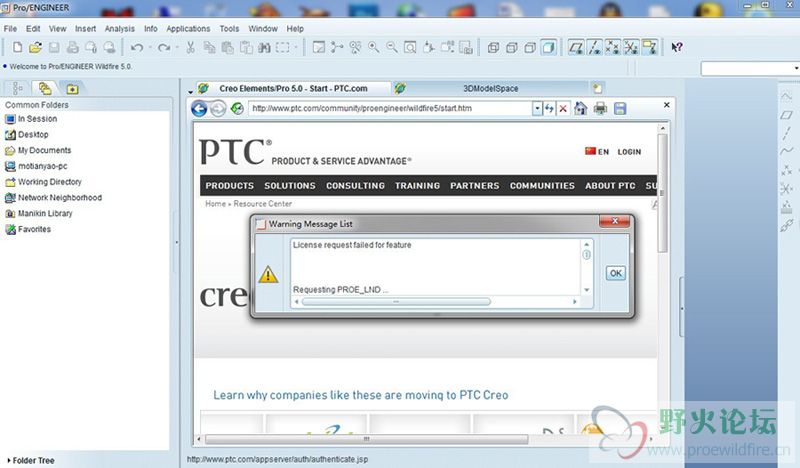
Task: Click the Refit zoom icon
Action: [x=410, y=47]
